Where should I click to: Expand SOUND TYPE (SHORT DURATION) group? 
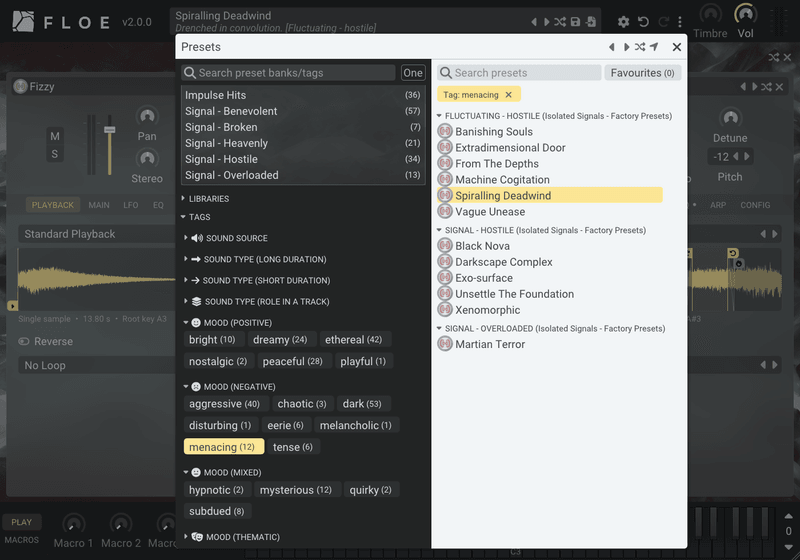257,281
